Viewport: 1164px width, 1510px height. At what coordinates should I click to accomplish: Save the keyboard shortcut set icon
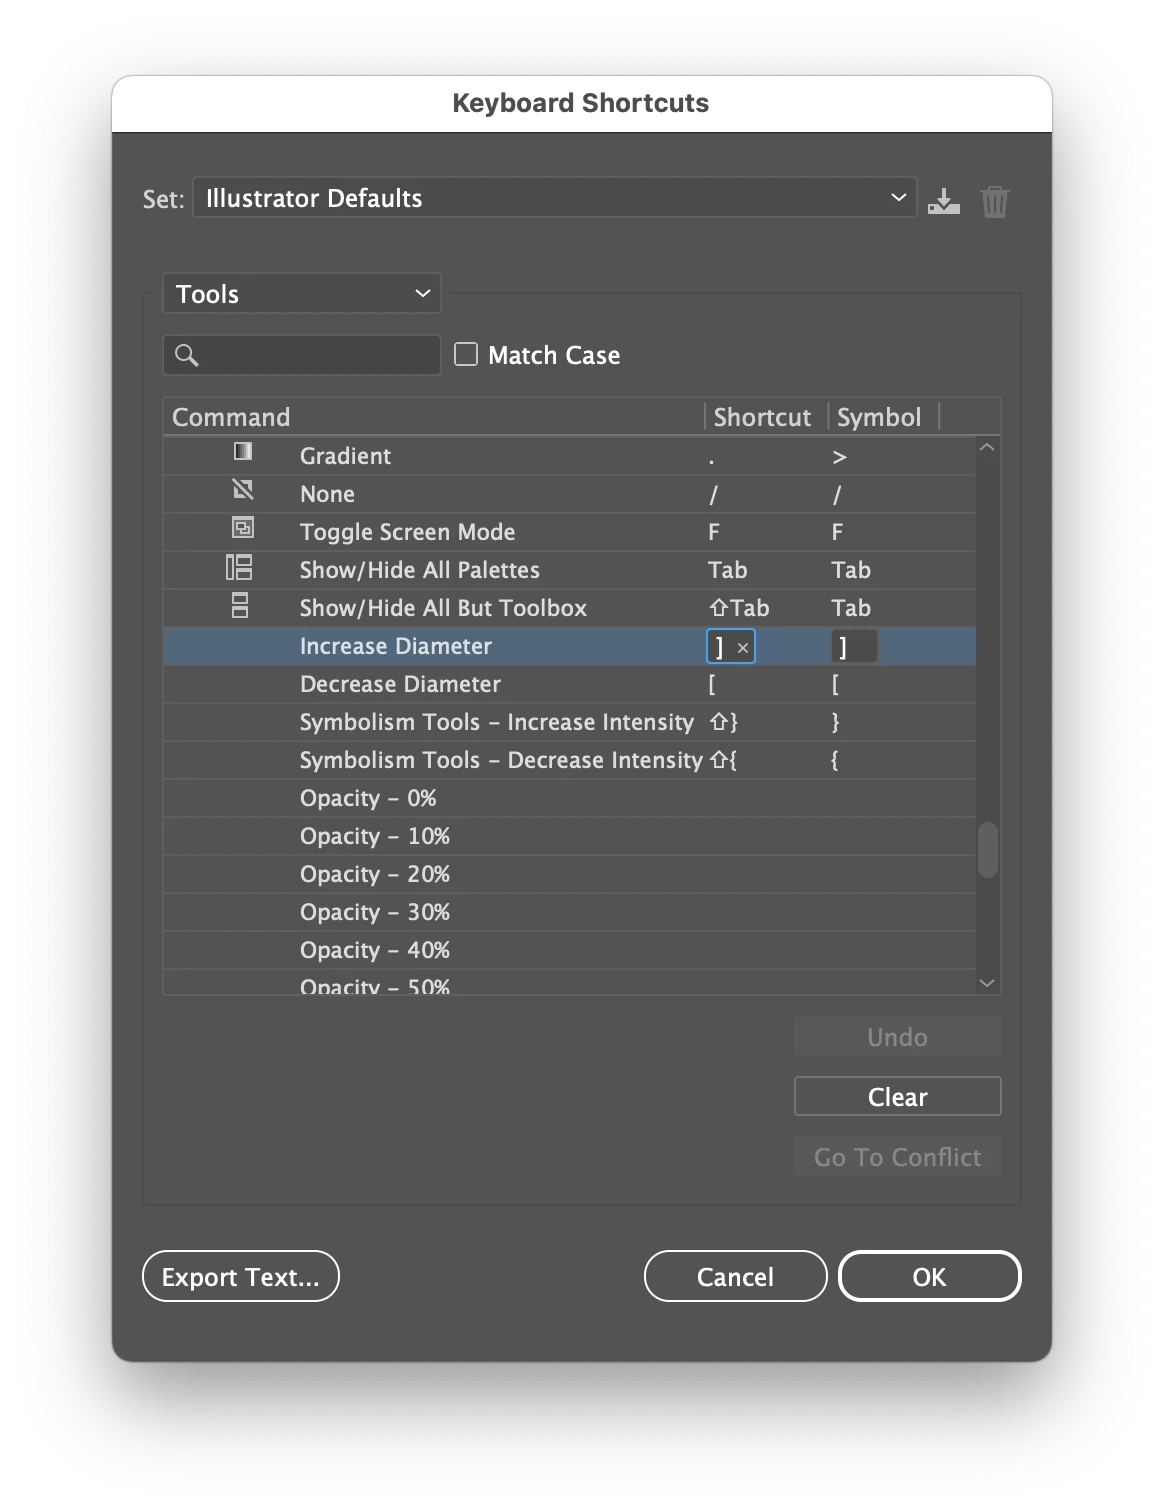click(943, 201)
